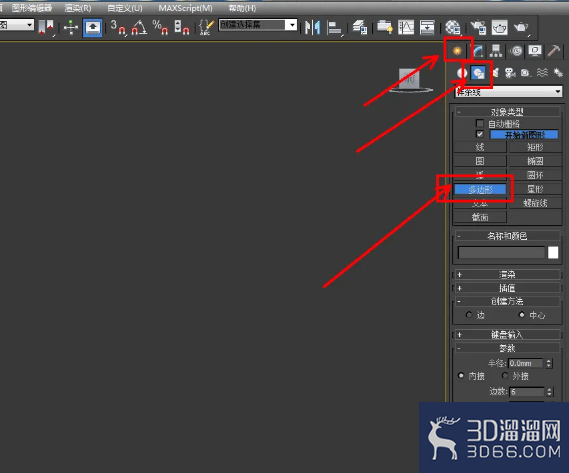The width and height of the screenshot is (569, 473).
Task: Toggle the Percent Snap icon
Action: 160,27
